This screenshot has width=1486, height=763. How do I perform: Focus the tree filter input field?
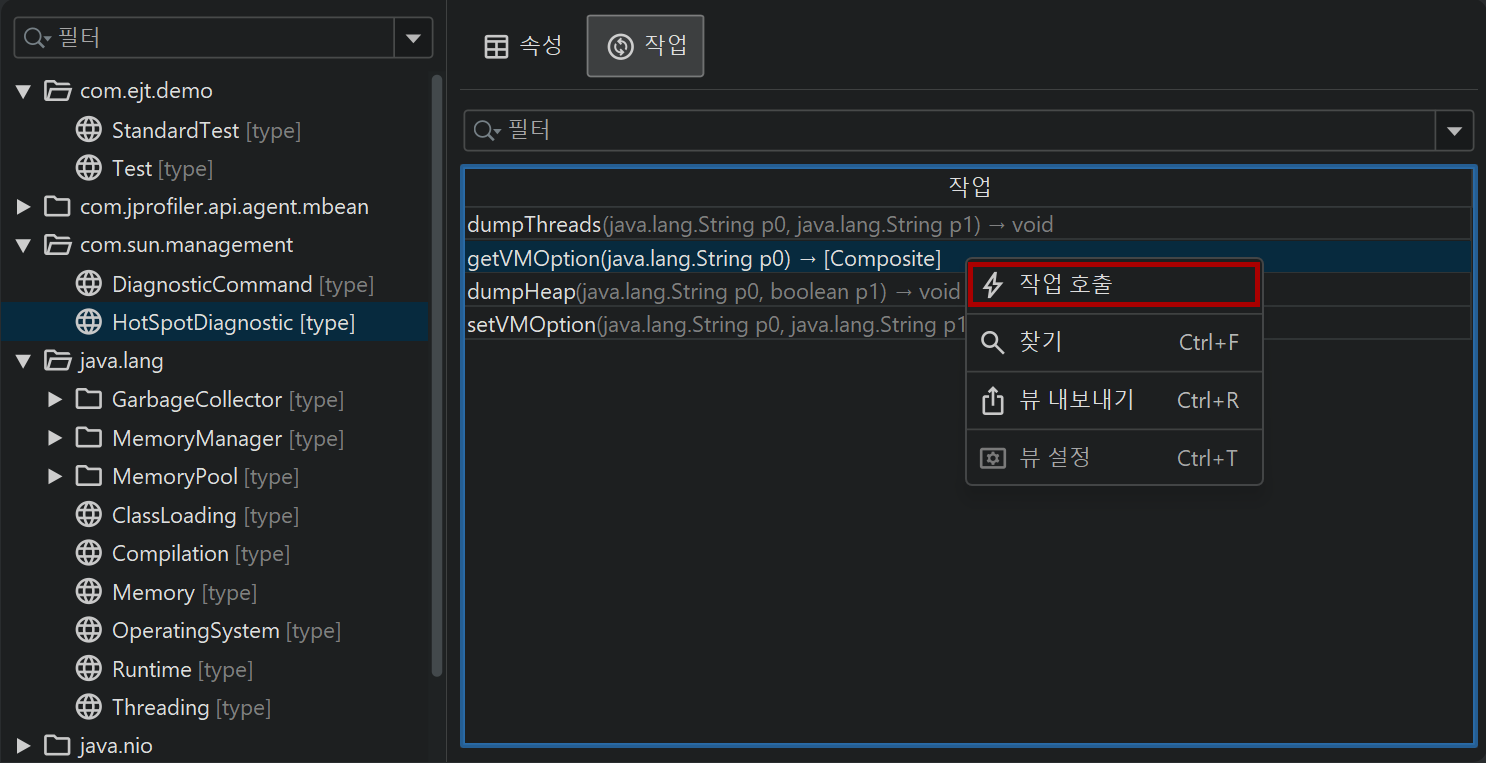click(x=205, y=38)
